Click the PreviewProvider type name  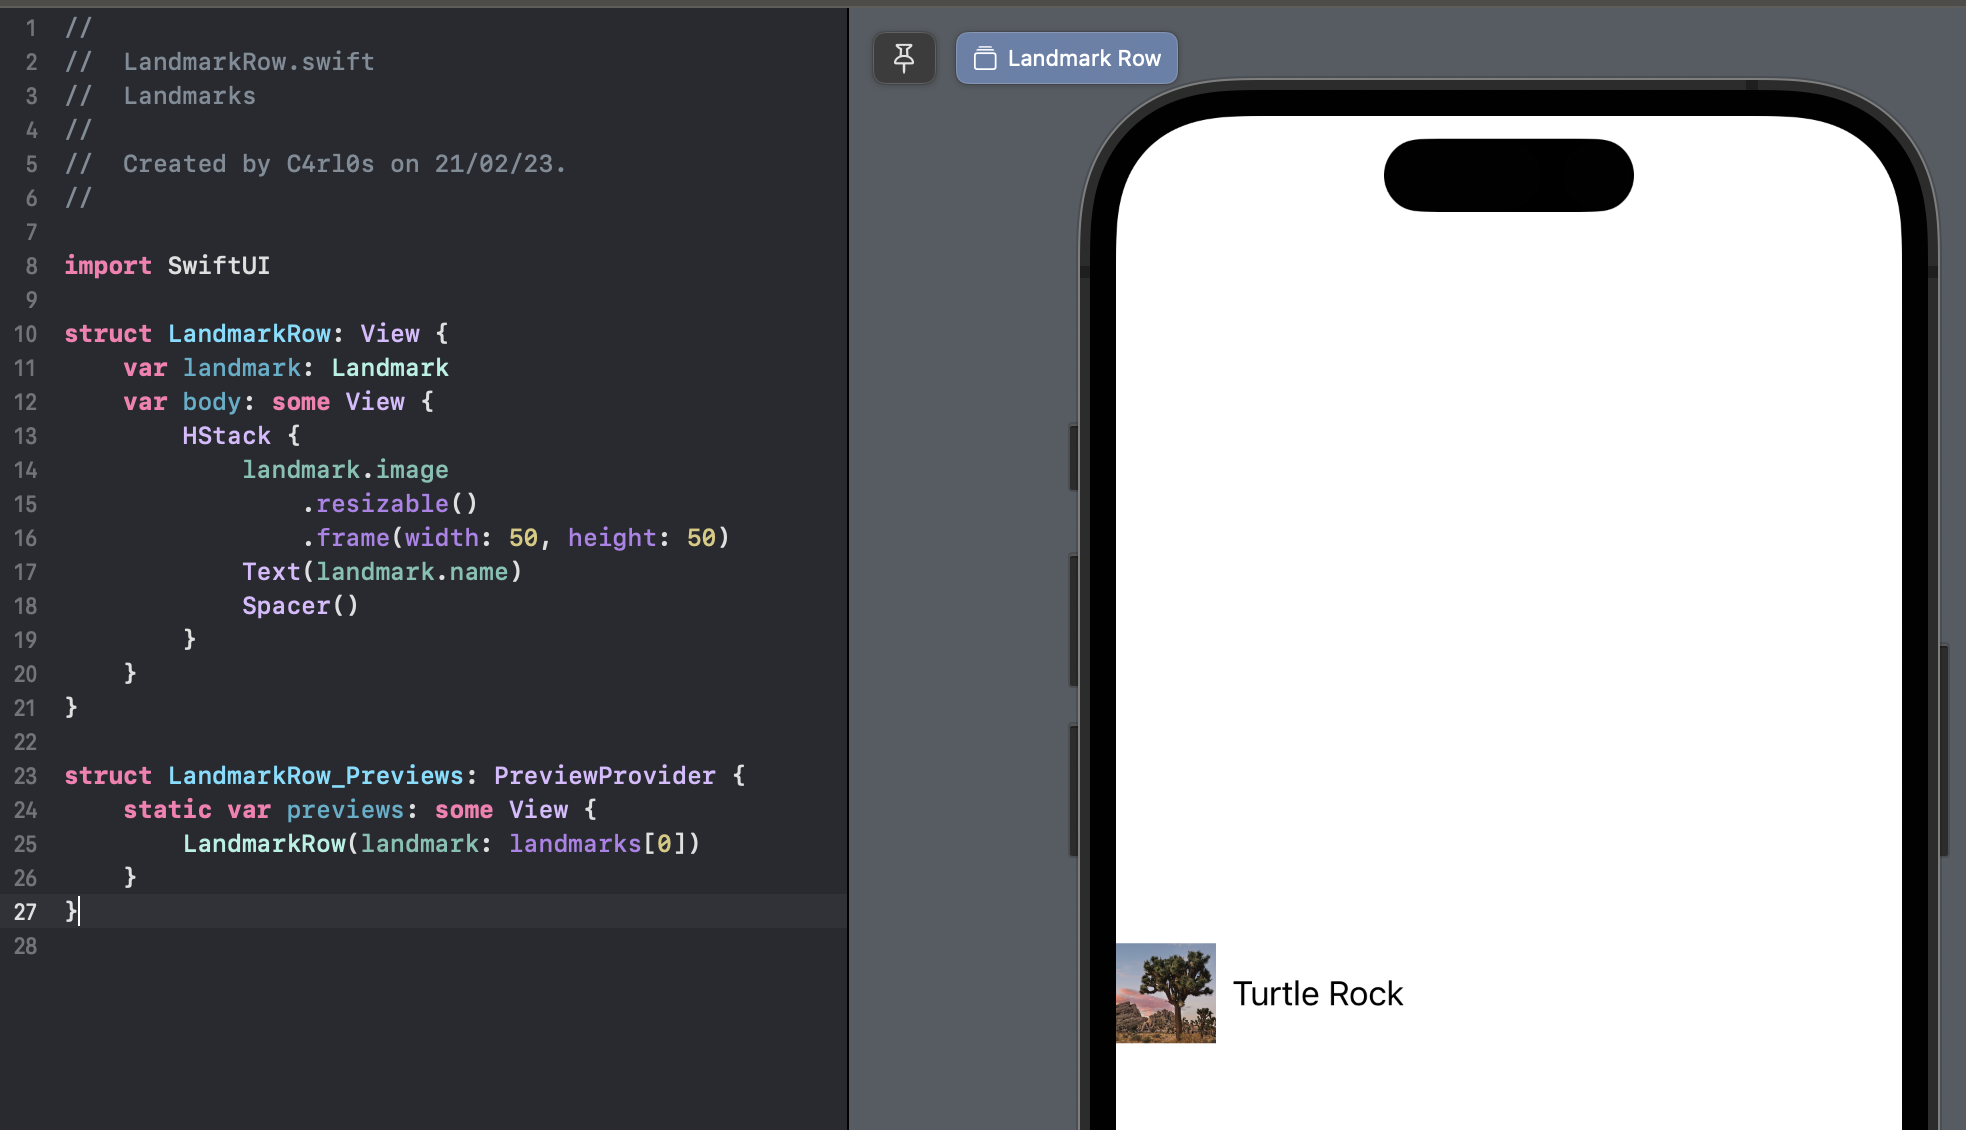[x=604, y=776]
